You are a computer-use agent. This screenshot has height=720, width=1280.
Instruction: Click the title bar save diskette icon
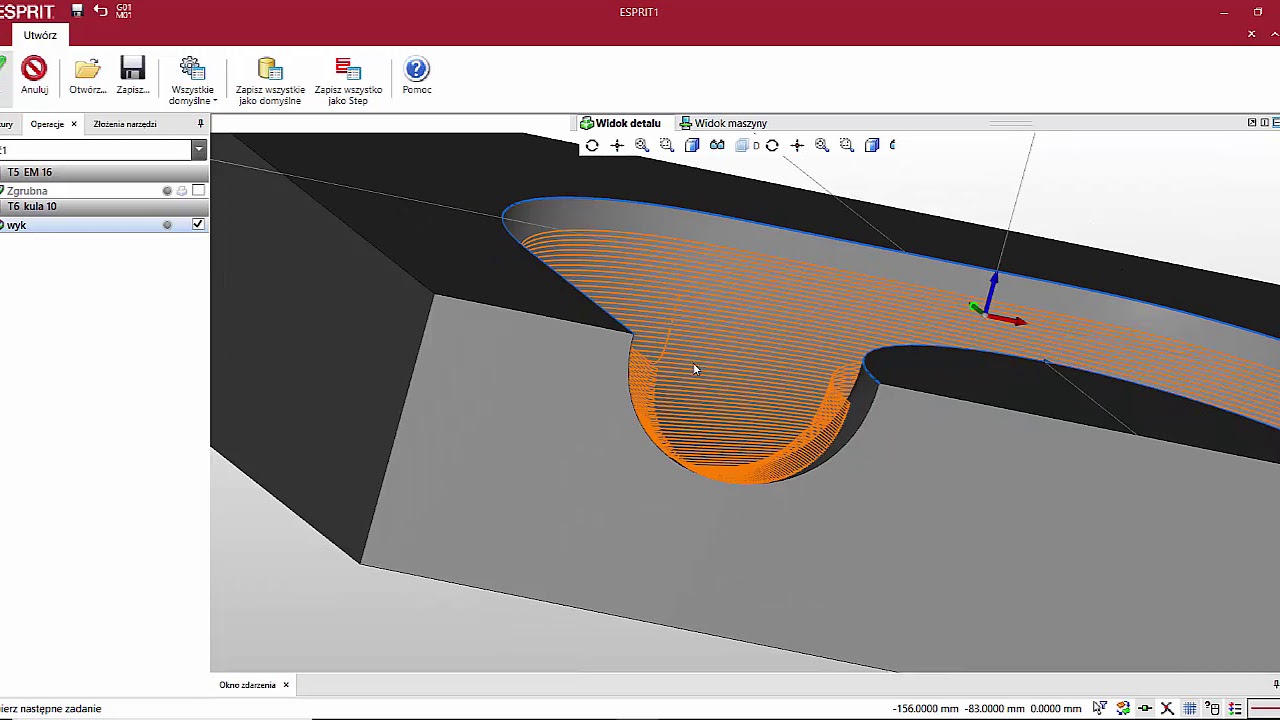point(77,11)
